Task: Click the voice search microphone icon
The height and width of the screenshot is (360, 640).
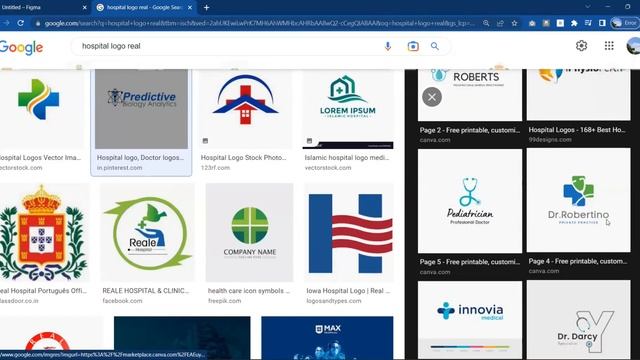Action: 388,46
